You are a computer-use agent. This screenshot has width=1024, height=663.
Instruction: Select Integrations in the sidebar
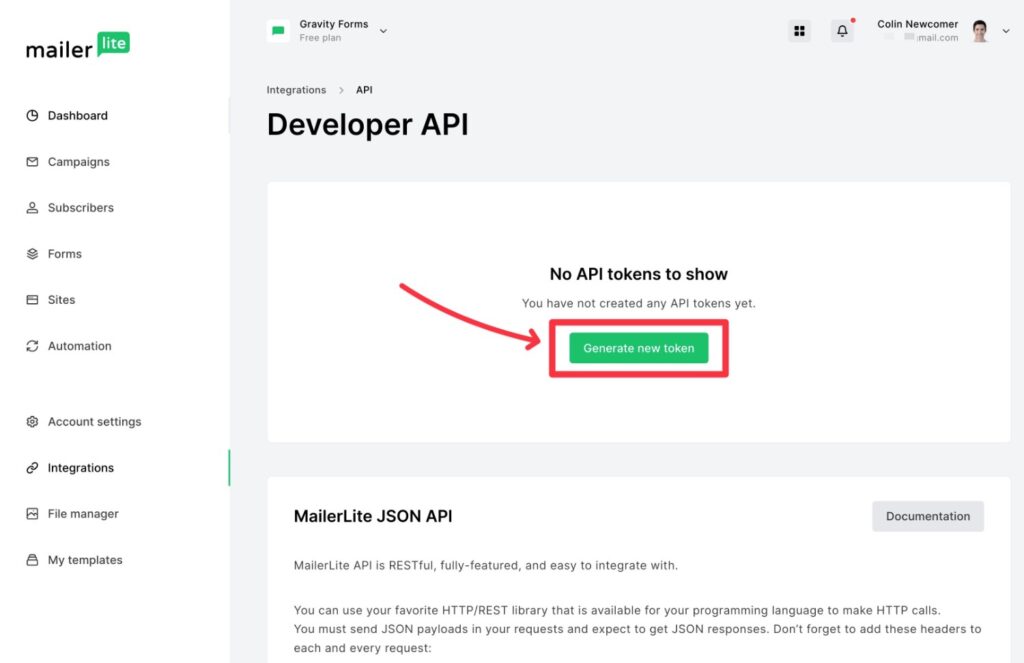80,468
